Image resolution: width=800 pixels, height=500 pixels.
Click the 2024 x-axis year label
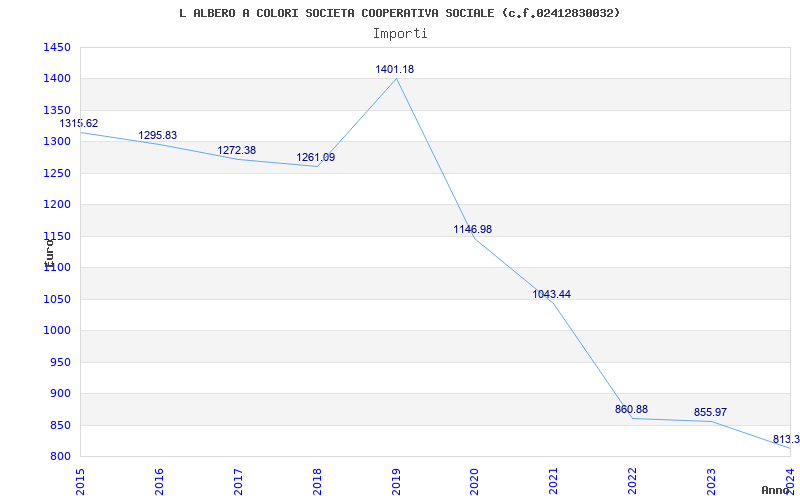[x=791, y=481]
